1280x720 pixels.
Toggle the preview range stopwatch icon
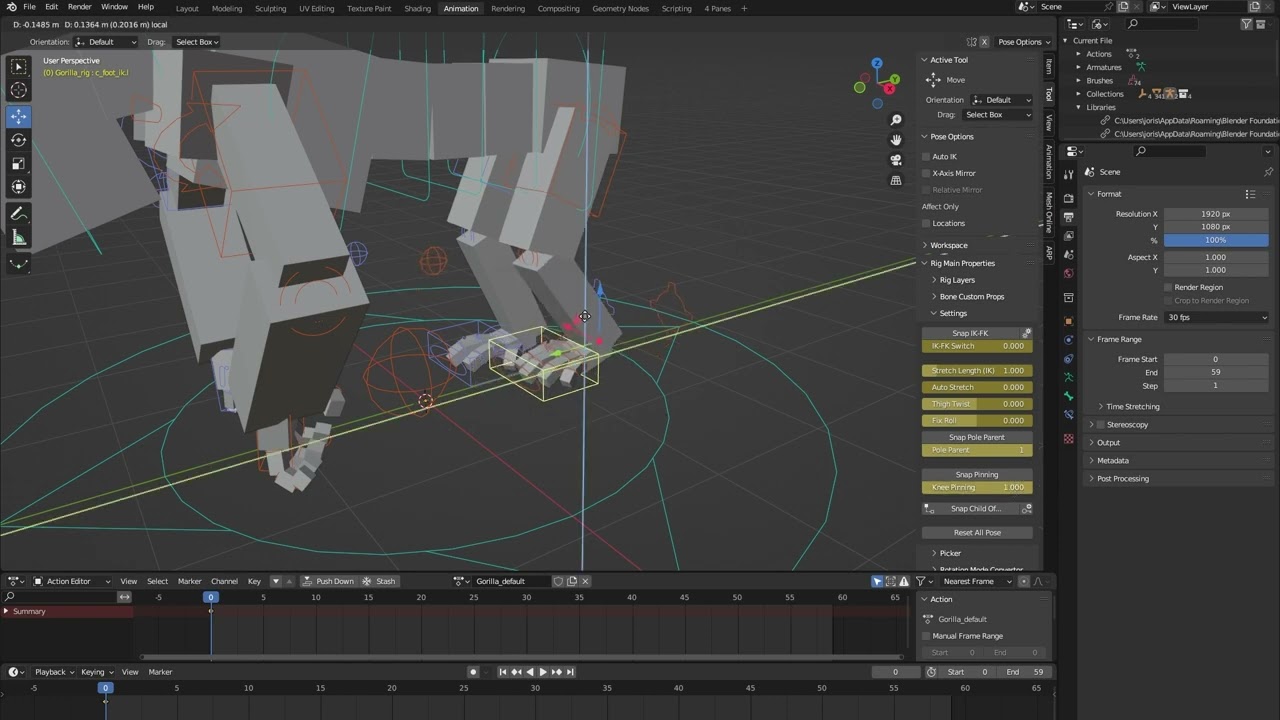coord(931,672)
